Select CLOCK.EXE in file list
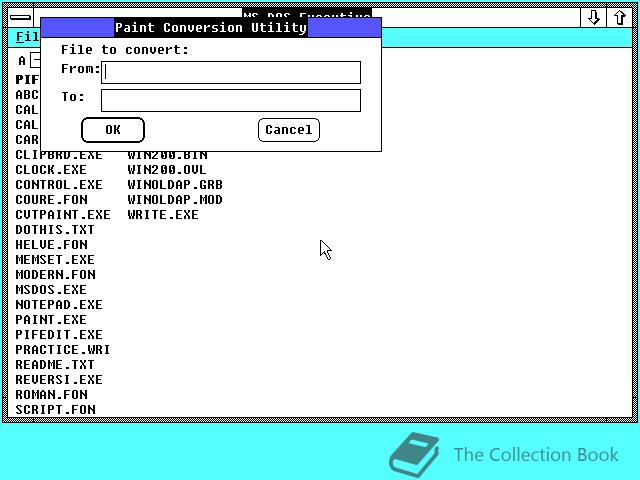640x480 pixels. click(x=51, y=170)
